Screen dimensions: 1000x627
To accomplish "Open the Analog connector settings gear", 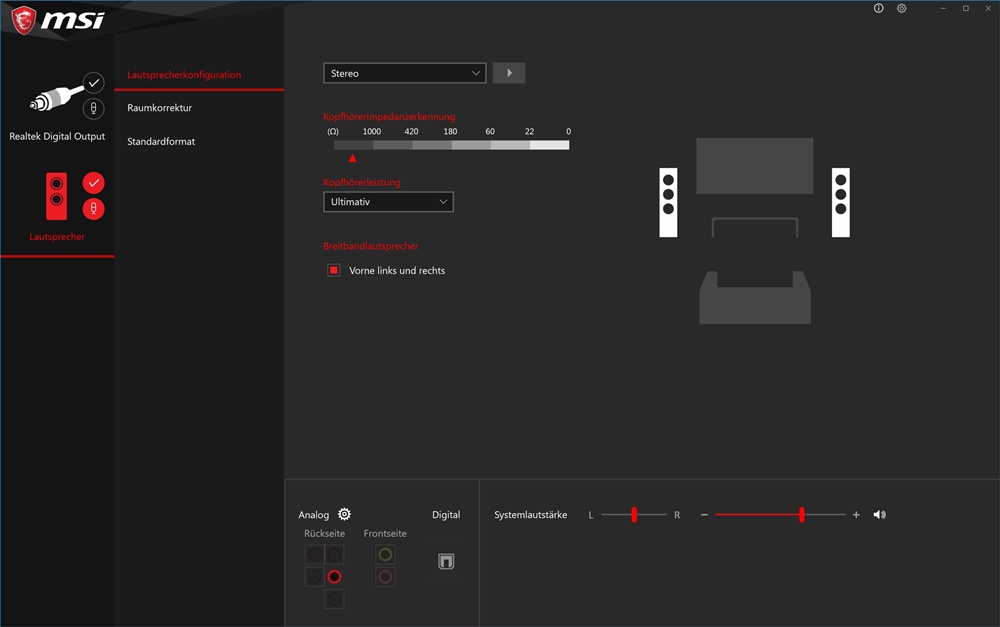I will pyautogui.click(x=344, y=514).
